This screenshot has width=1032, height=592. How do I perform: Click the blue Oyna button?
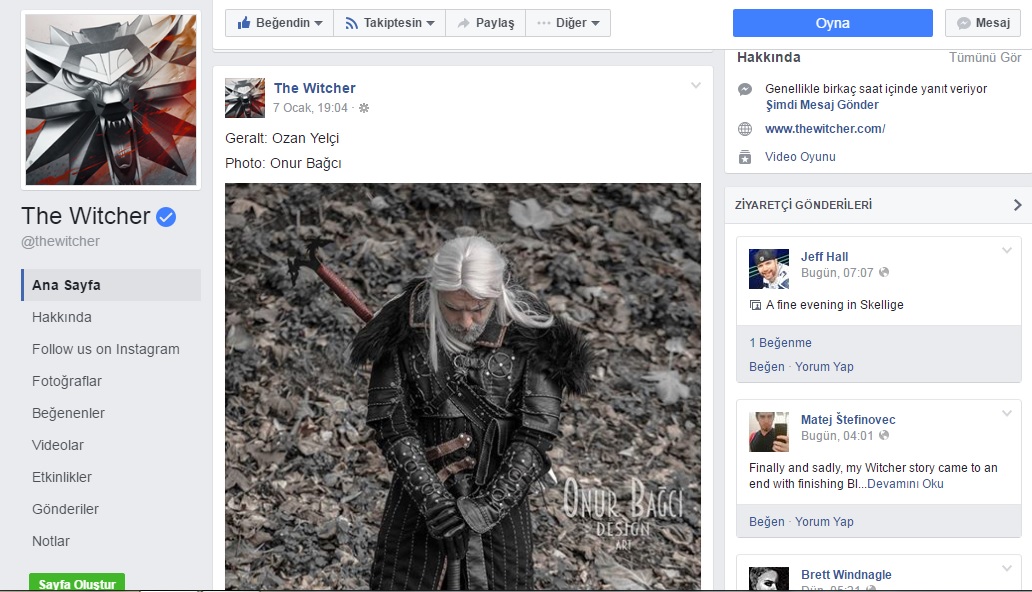click(x=833, y=23)
